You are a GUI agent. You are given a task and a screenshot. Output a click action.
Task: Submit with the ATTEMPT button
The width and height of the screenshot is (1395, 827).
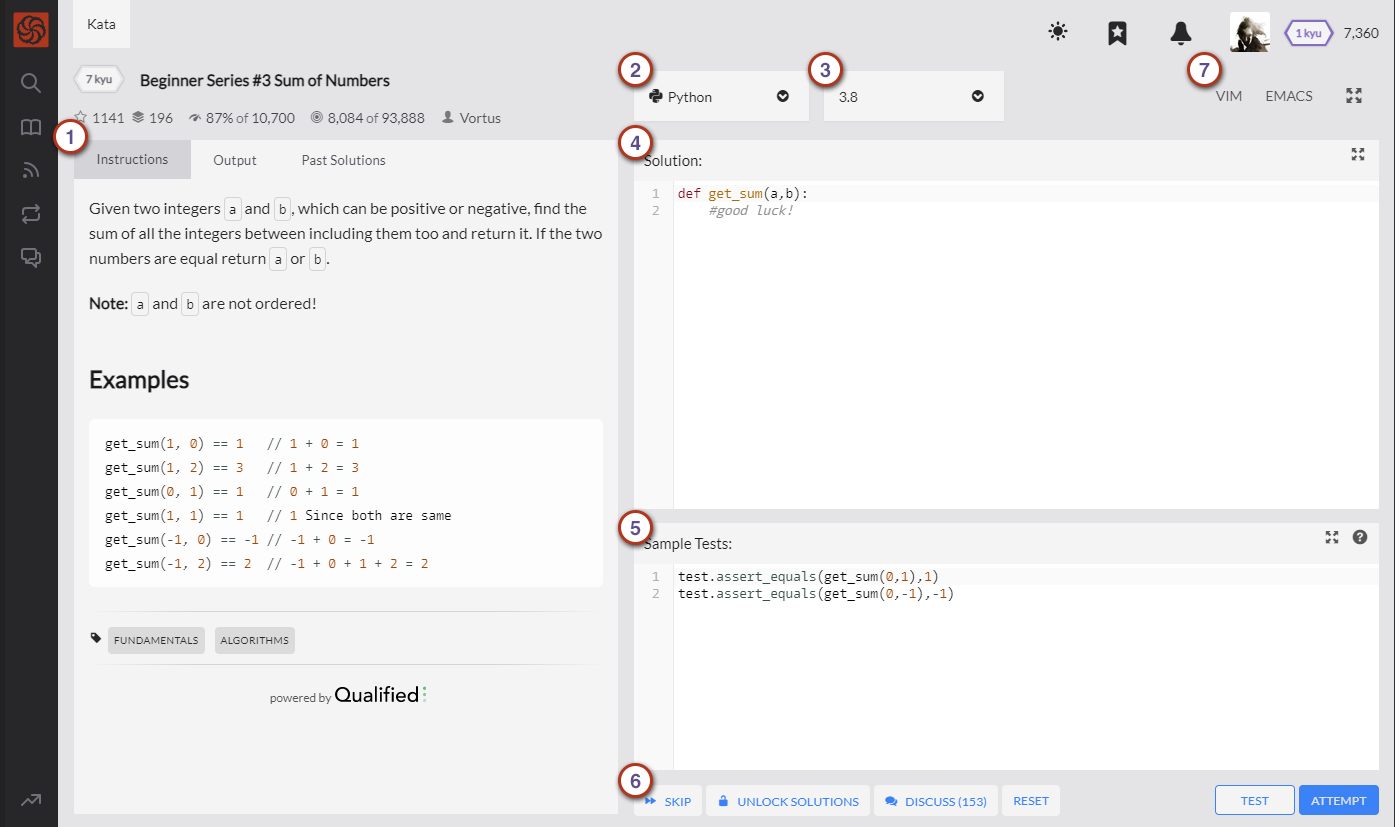(x=1339, y=801)
